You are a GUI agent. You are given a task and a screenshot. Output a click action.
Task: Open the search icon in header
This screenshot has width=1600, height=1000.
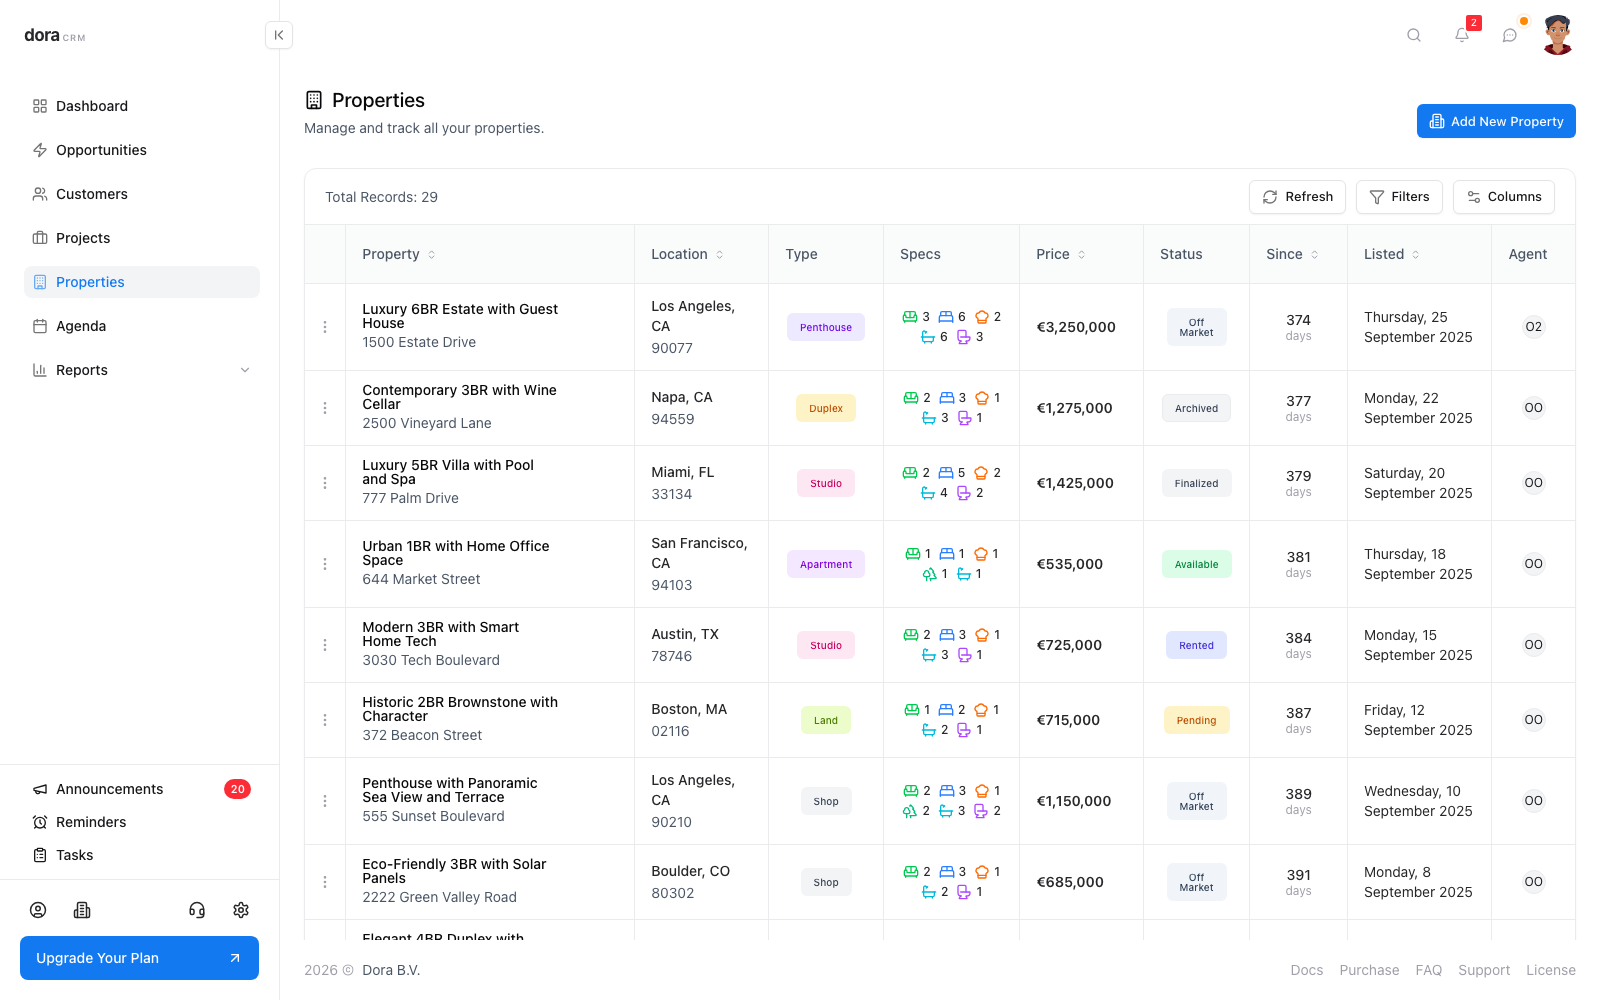(x=1414, y=35)
